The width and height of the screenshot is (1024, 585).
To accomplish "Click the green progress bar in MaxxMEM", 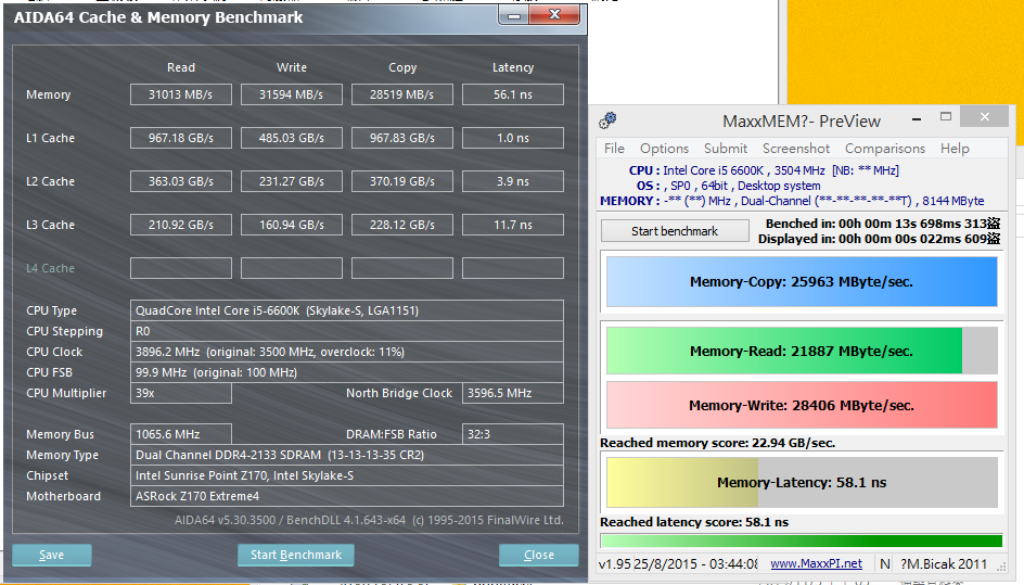I will click(x=801, y=541).
